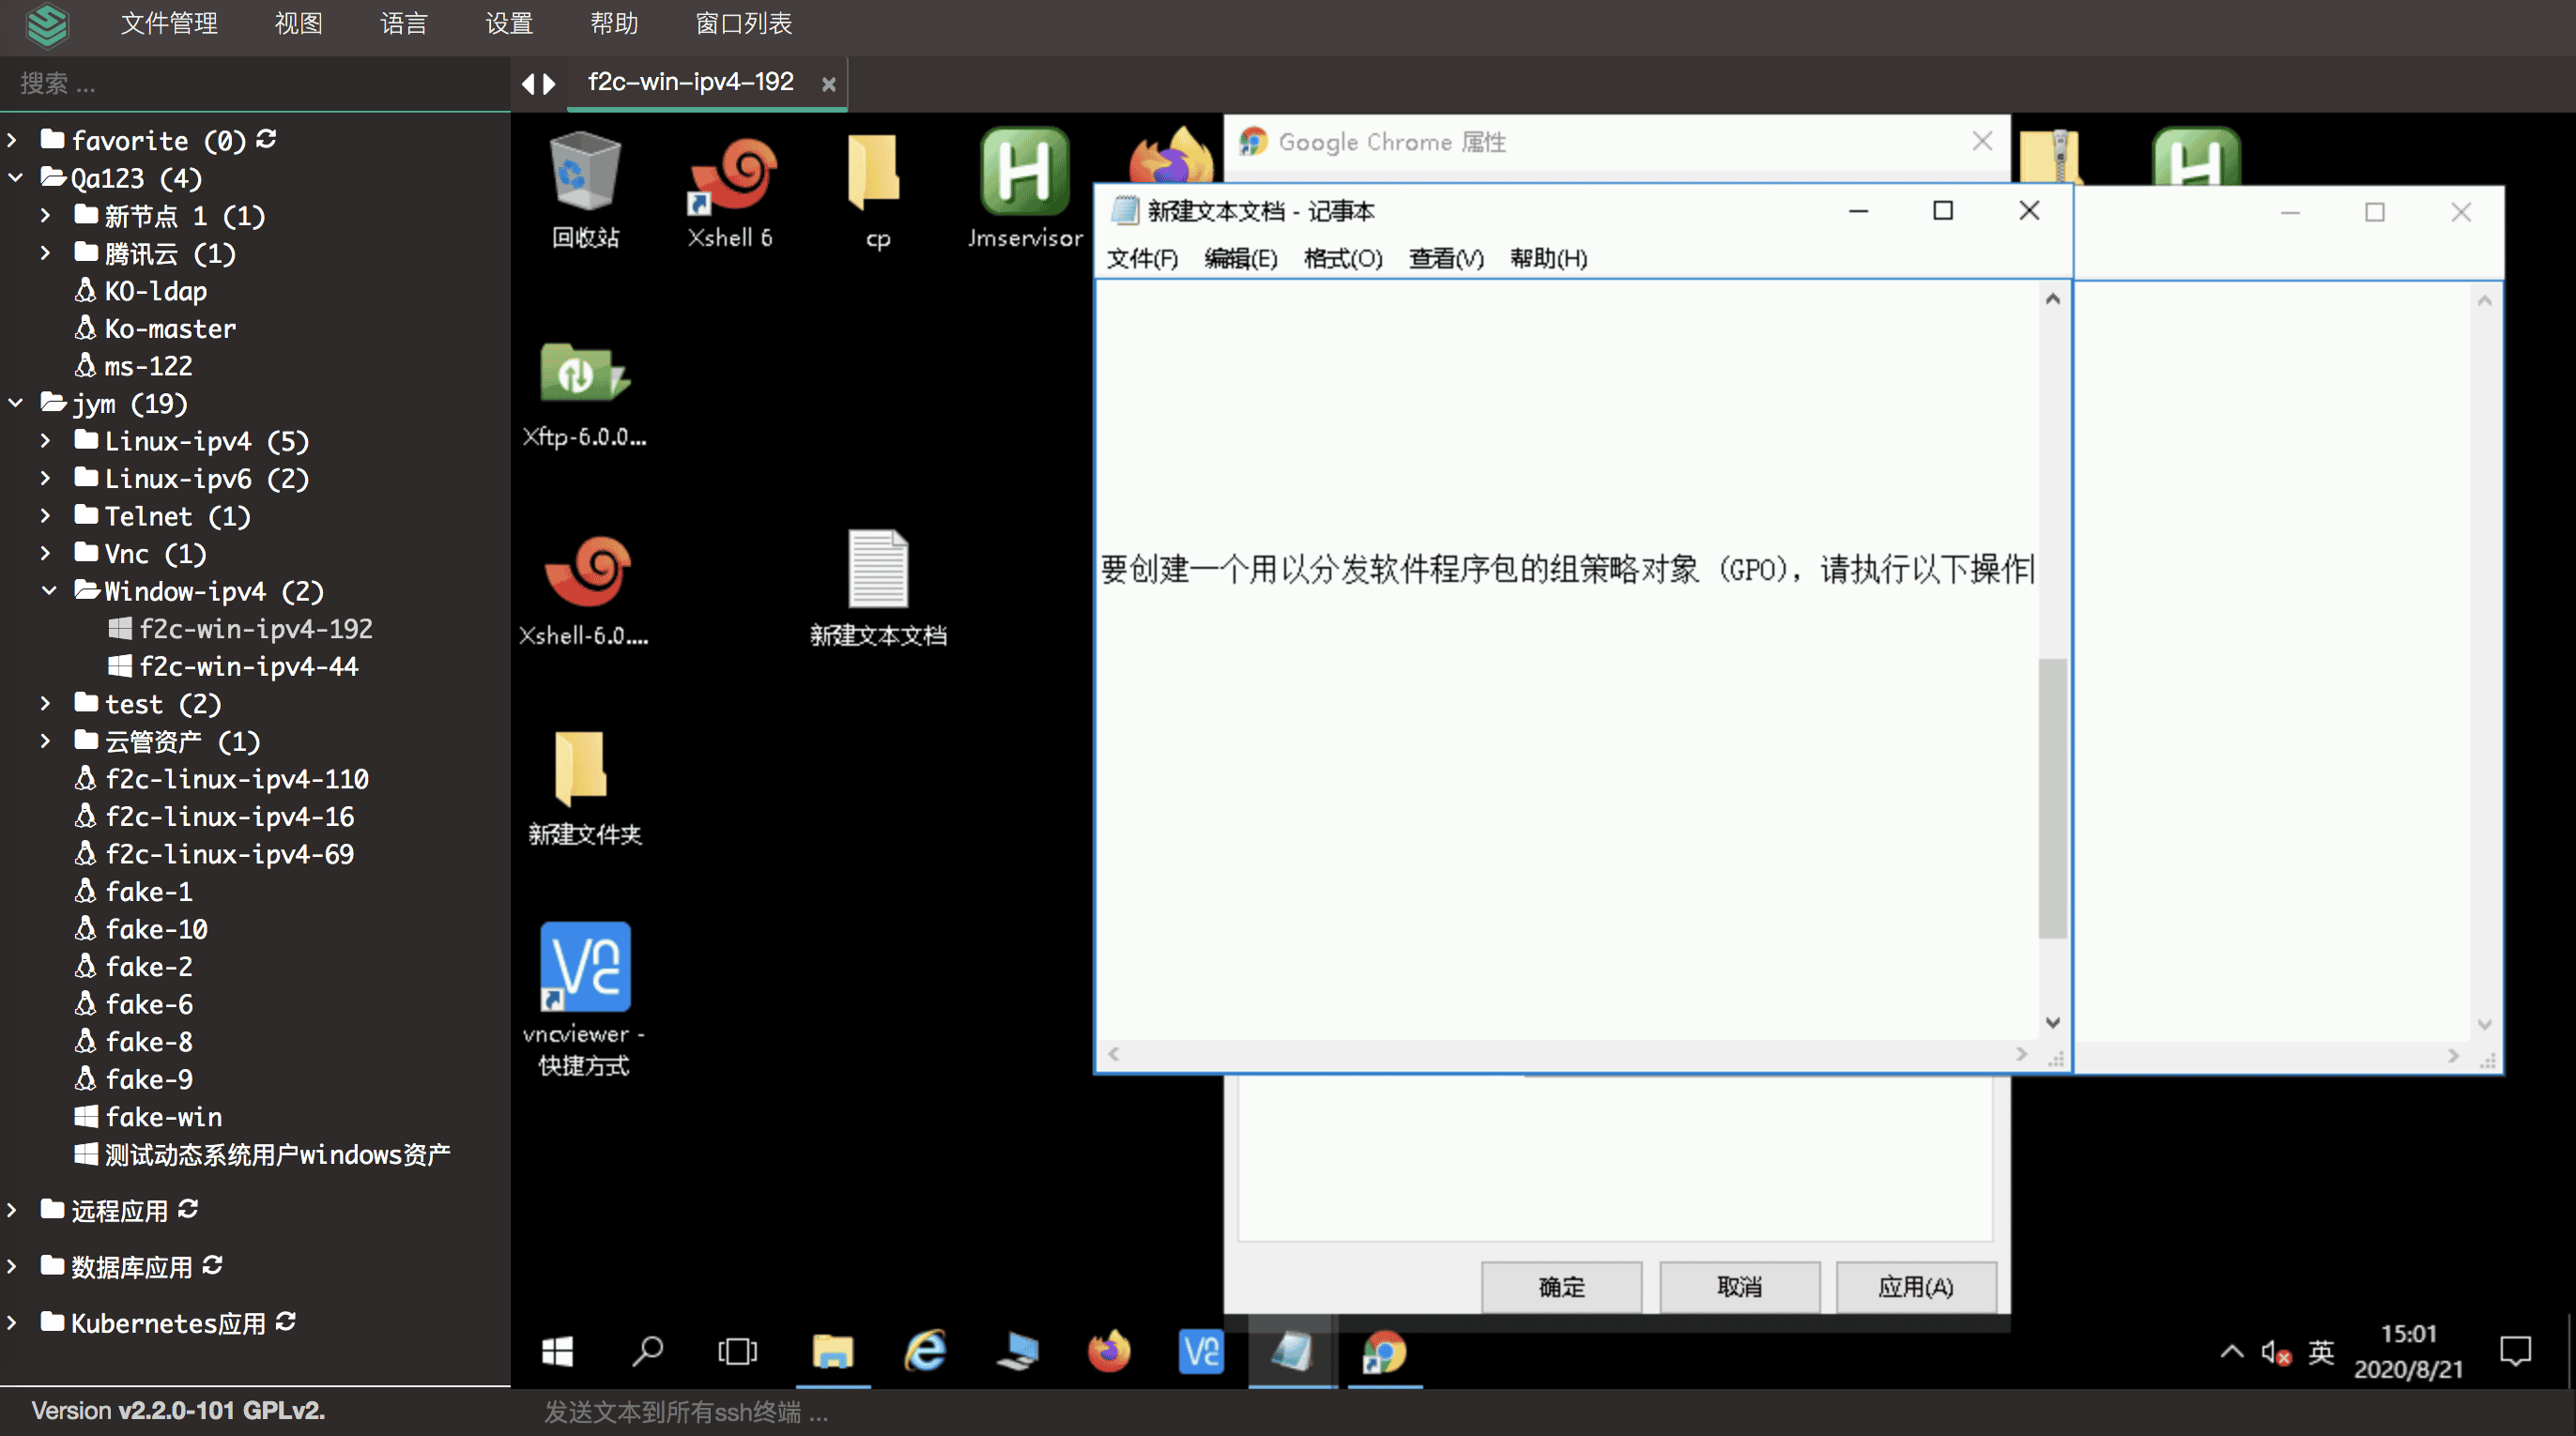Open asset f2c-win-ipv4-44
Viewport: 2576px width, 1436px height.
[248, 666]
